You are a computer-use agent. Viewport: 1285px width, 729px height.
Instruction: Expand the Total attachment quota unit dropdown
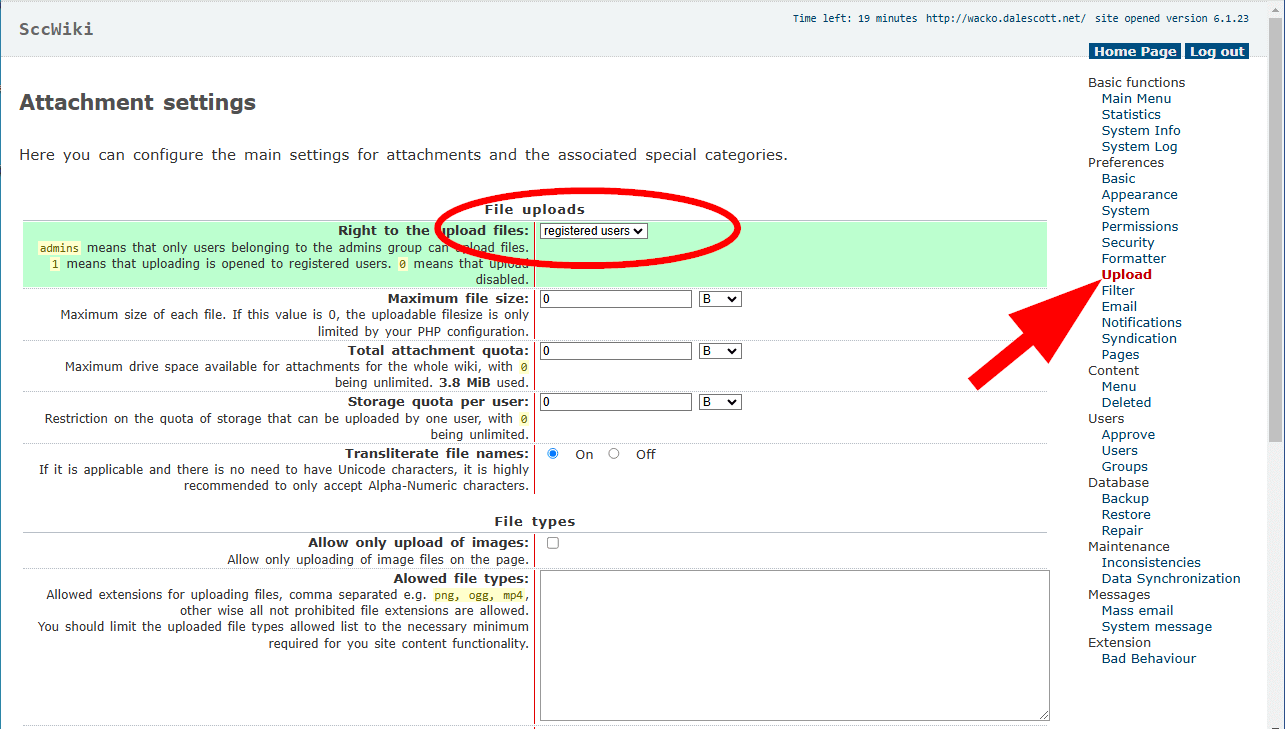719,351
